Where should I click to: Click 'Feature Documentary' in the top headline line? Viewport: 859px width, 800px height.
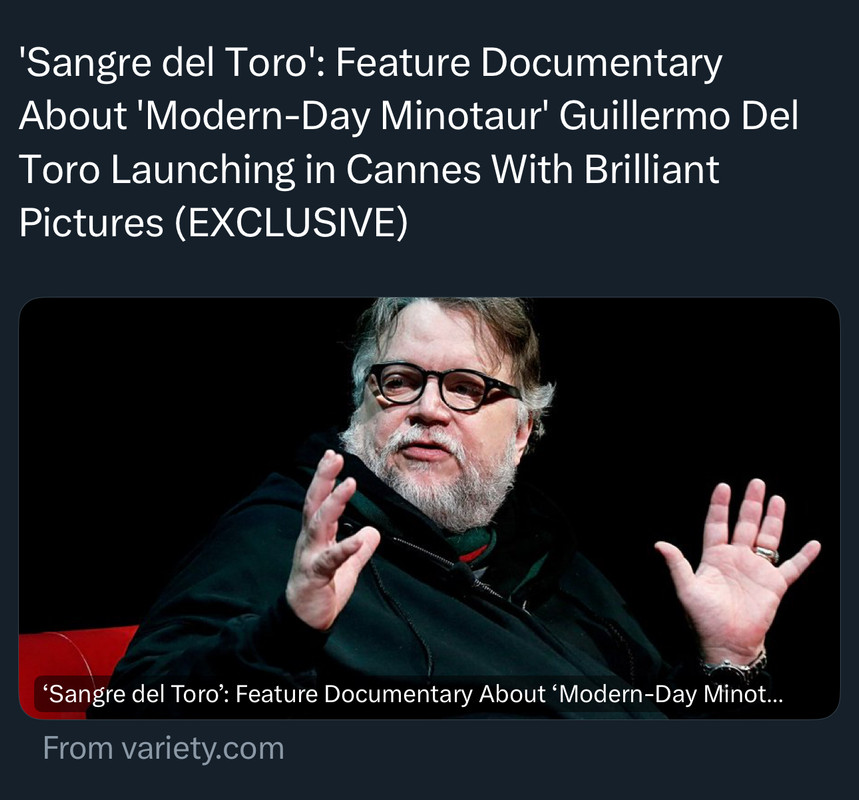click(529, 62)
